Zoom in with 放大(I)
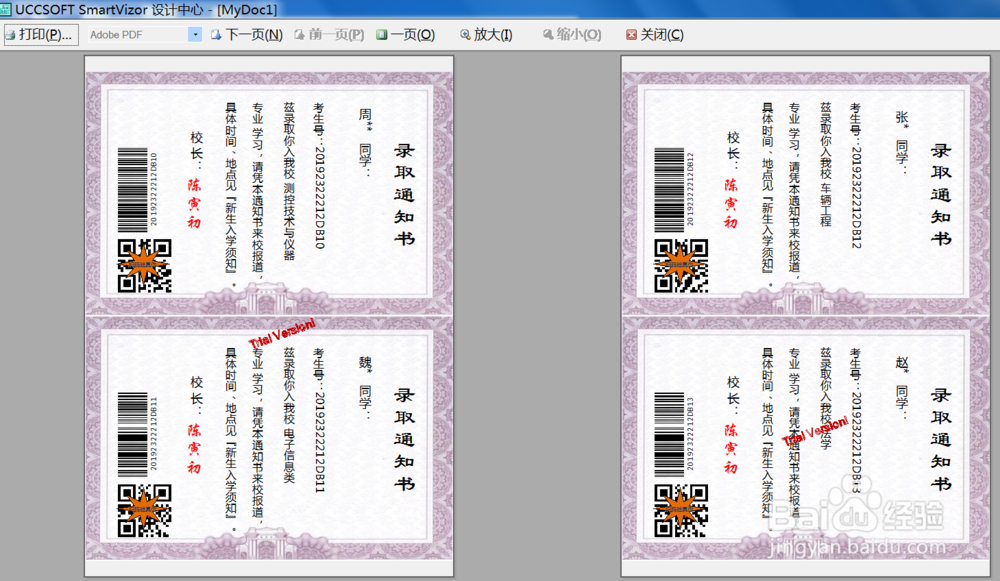The image size is (1000, 581). (487, 34)
